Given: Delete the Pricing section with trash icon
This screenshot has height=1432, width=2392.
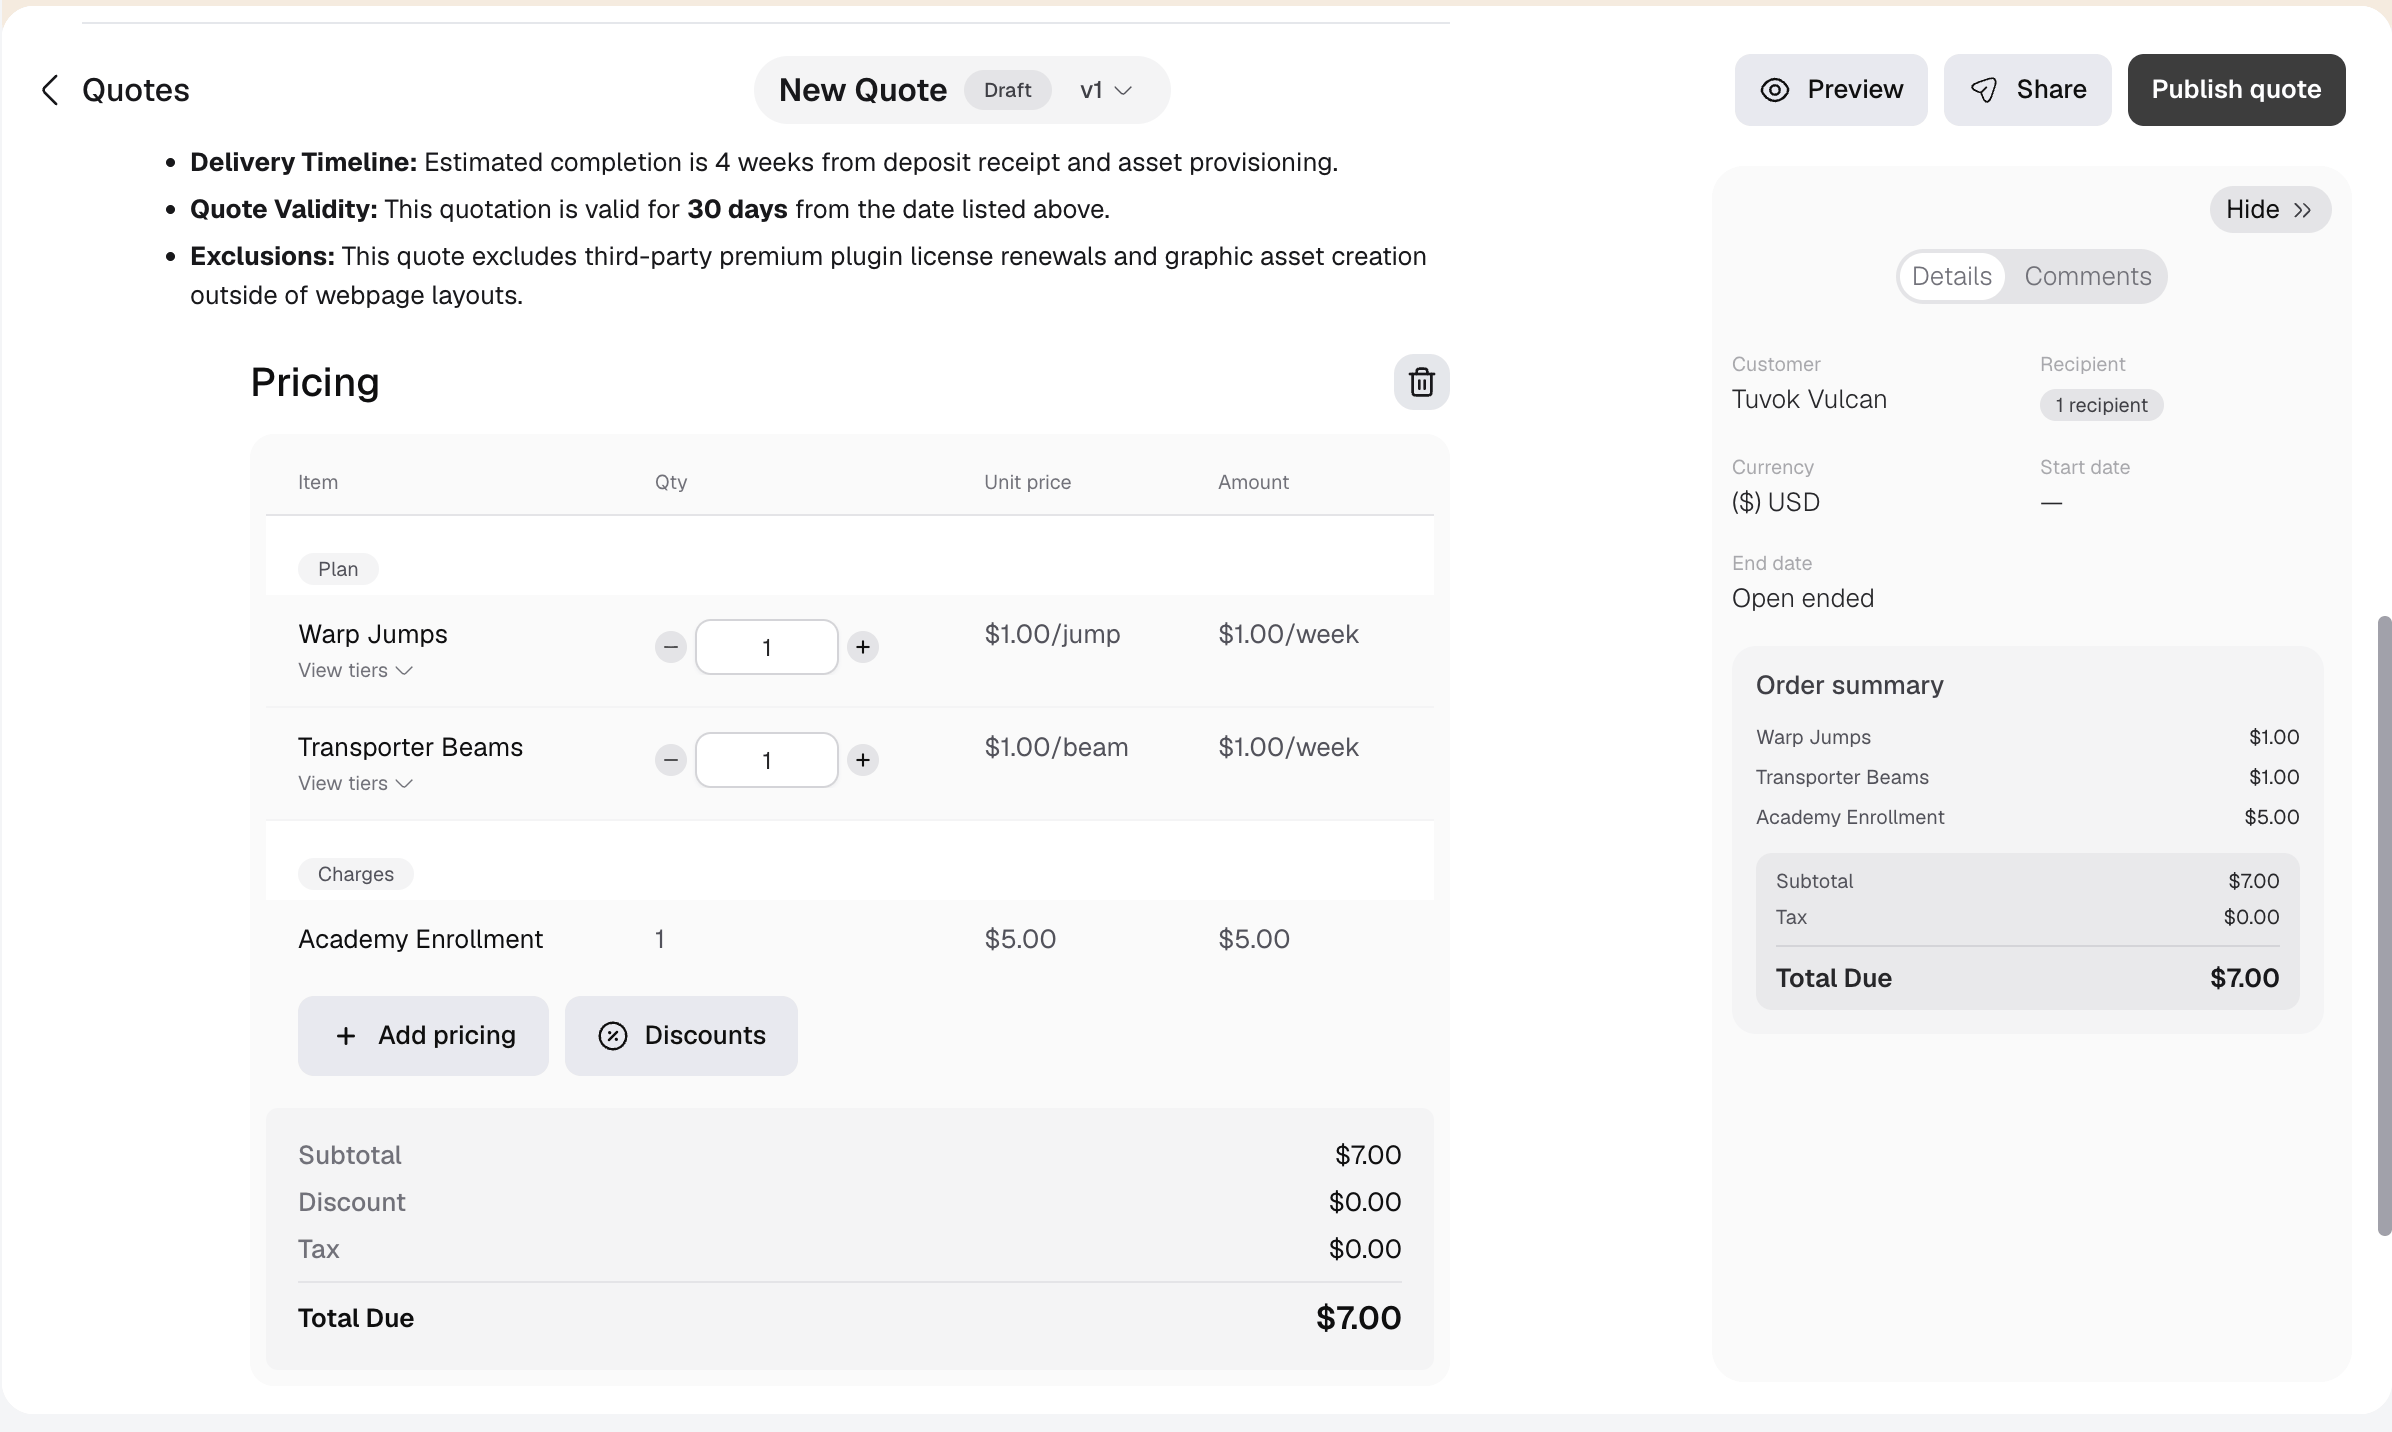Looking at the screenshot, I should (x=1421, y=382).
